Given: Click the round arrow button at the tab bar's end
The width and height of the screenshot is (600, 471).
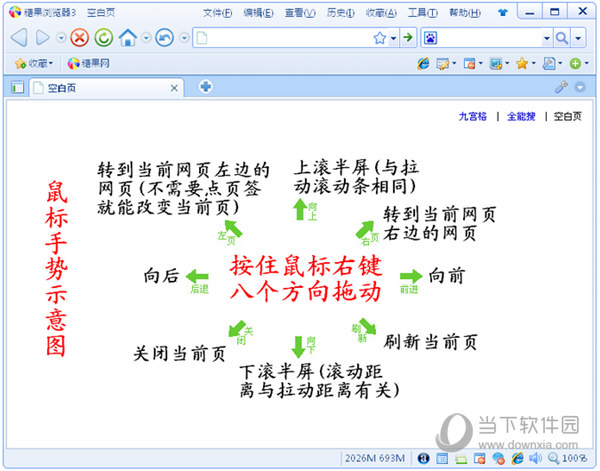Looking at the screenshot, I should pos(580,87).
